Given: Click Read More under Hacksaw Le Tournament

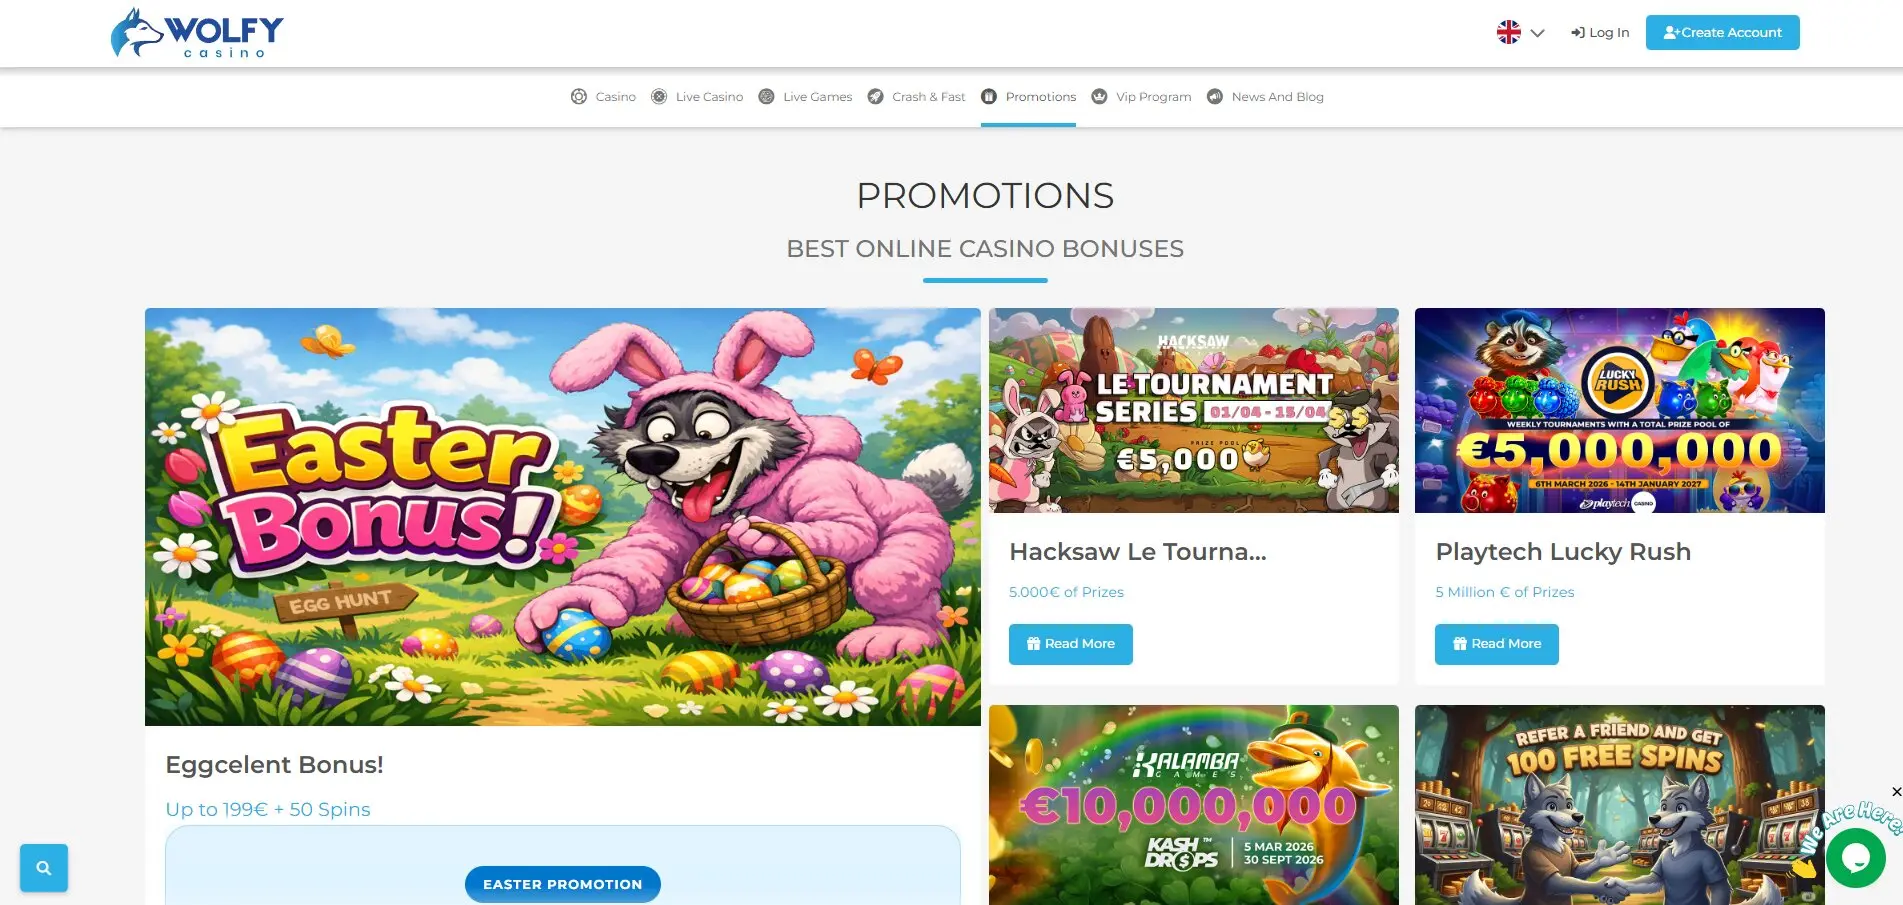Looking at the screenshot, I should pos(1070,644).
